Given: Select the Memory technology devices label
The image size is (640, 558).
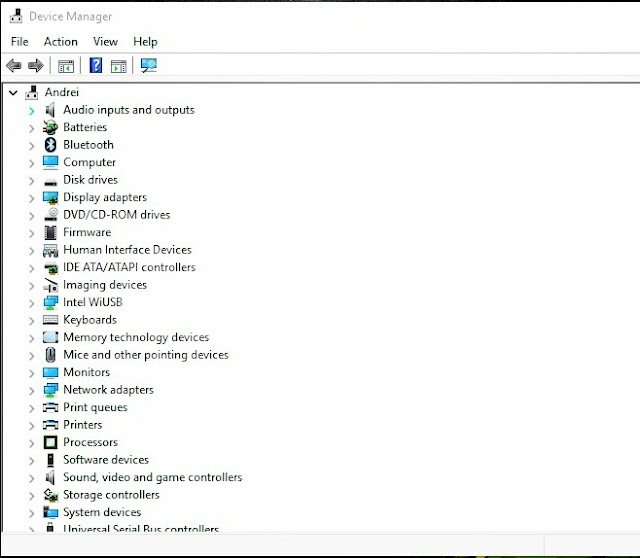Looking at the screenshot, I should [136, 337].
